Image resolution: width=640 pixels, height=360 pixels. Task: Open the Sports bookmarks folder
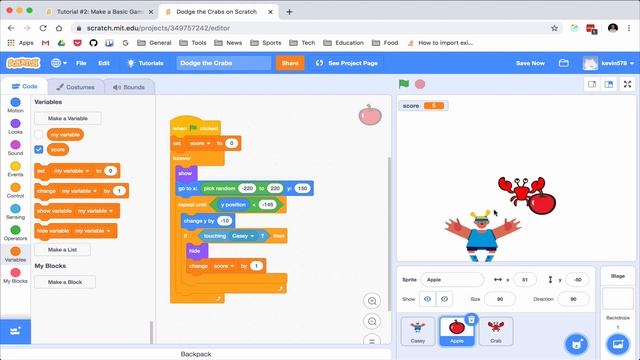[266, 42]
